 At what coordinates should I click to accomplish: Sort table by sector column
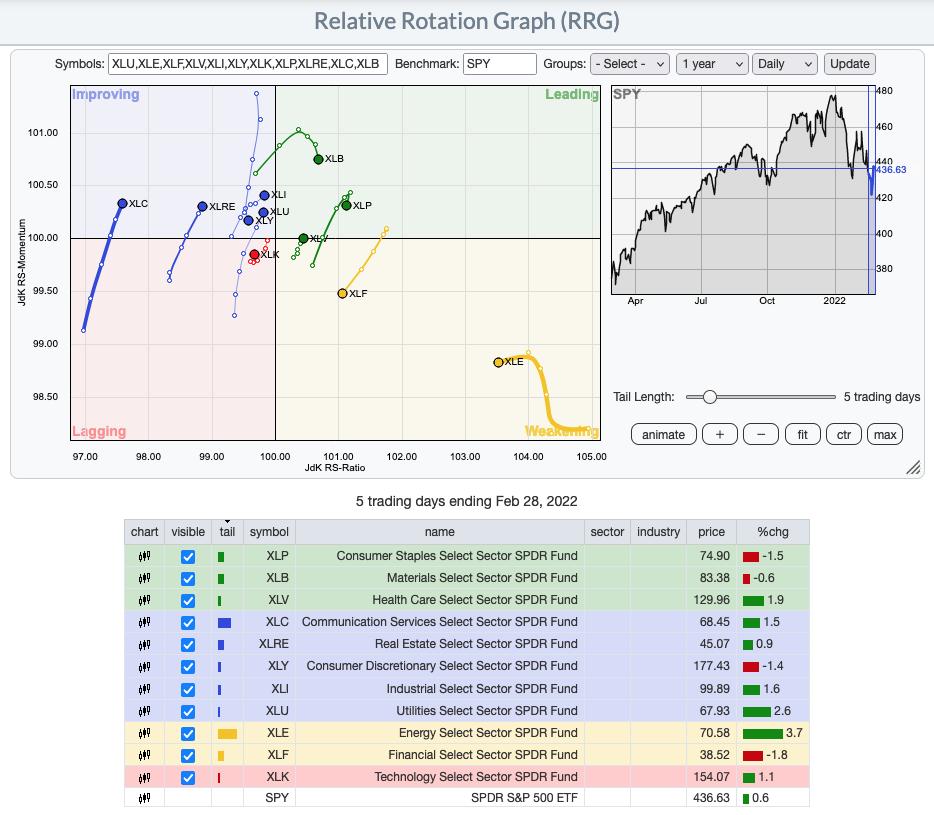(607, 531)
